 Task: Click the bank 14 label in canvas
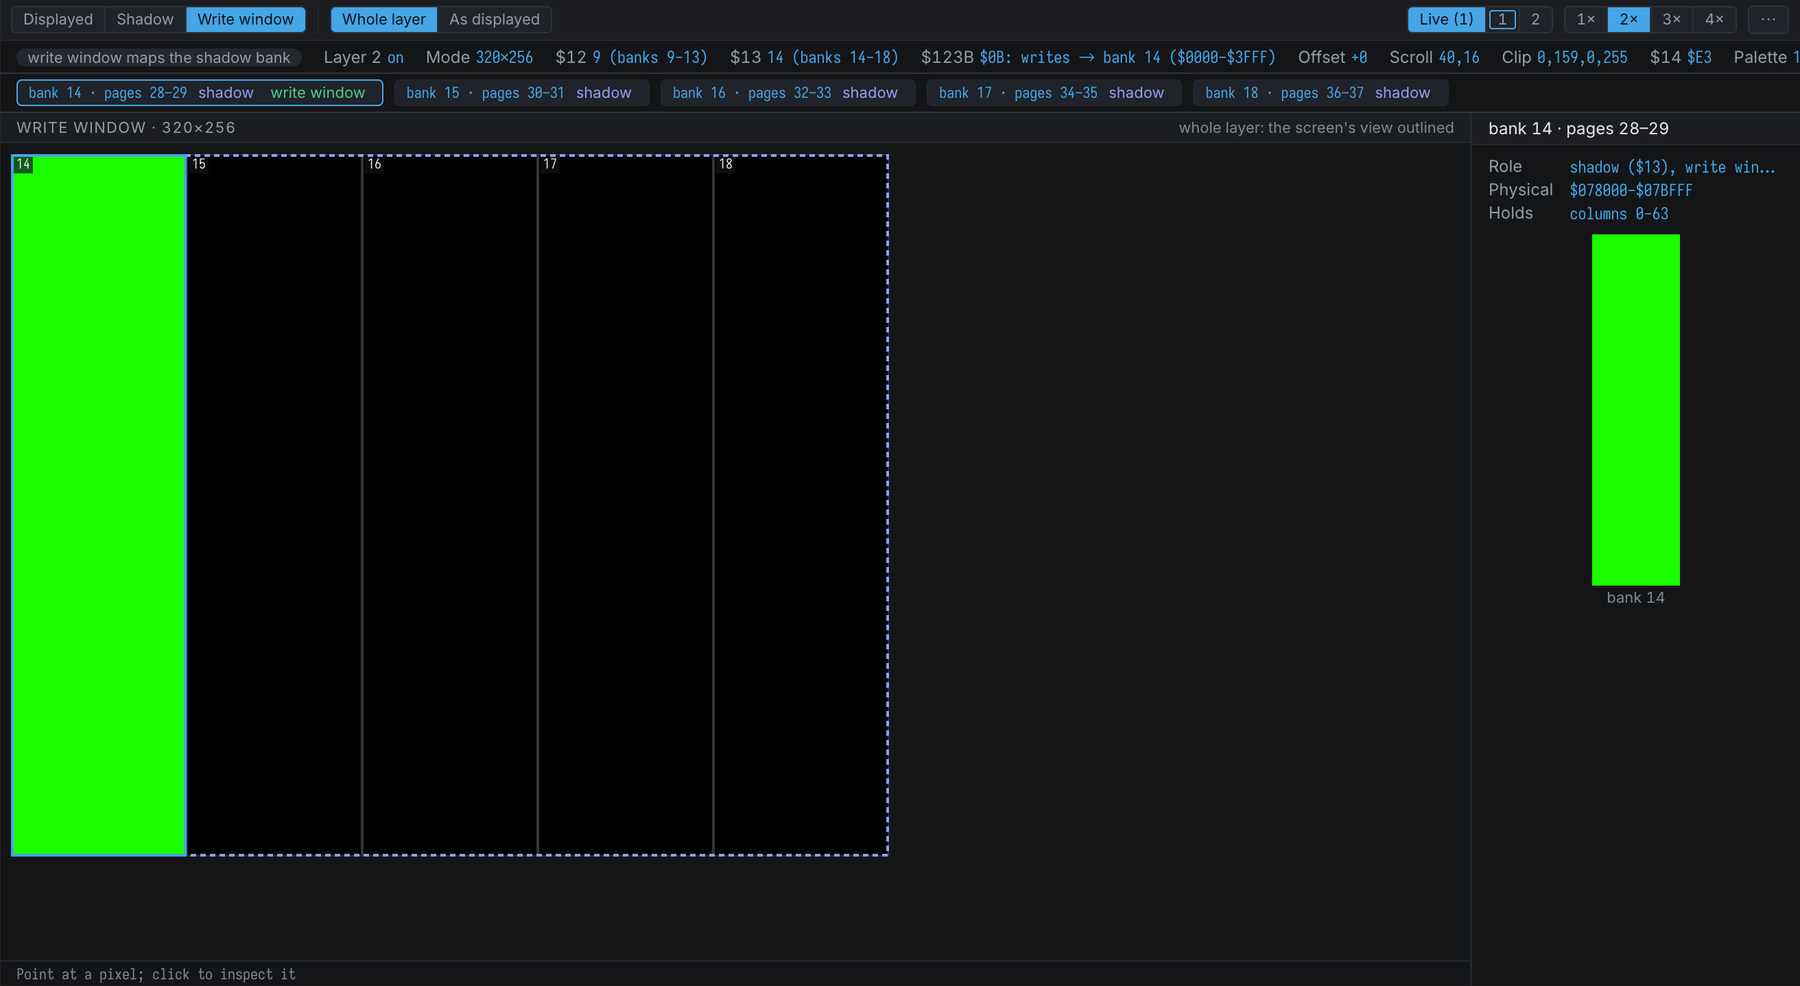point(23,164)
